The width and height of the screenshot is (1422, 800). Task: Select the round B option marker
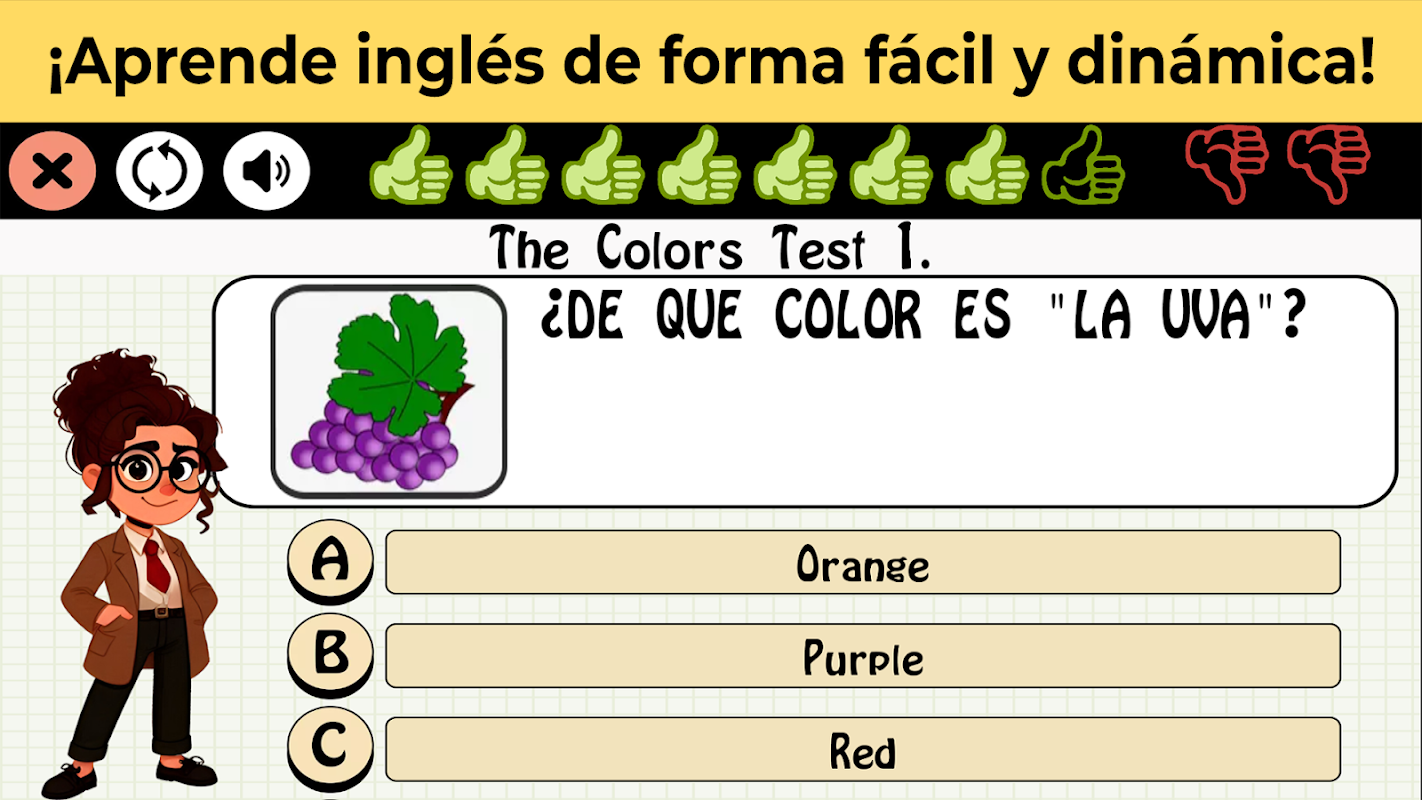pos(330,655)
